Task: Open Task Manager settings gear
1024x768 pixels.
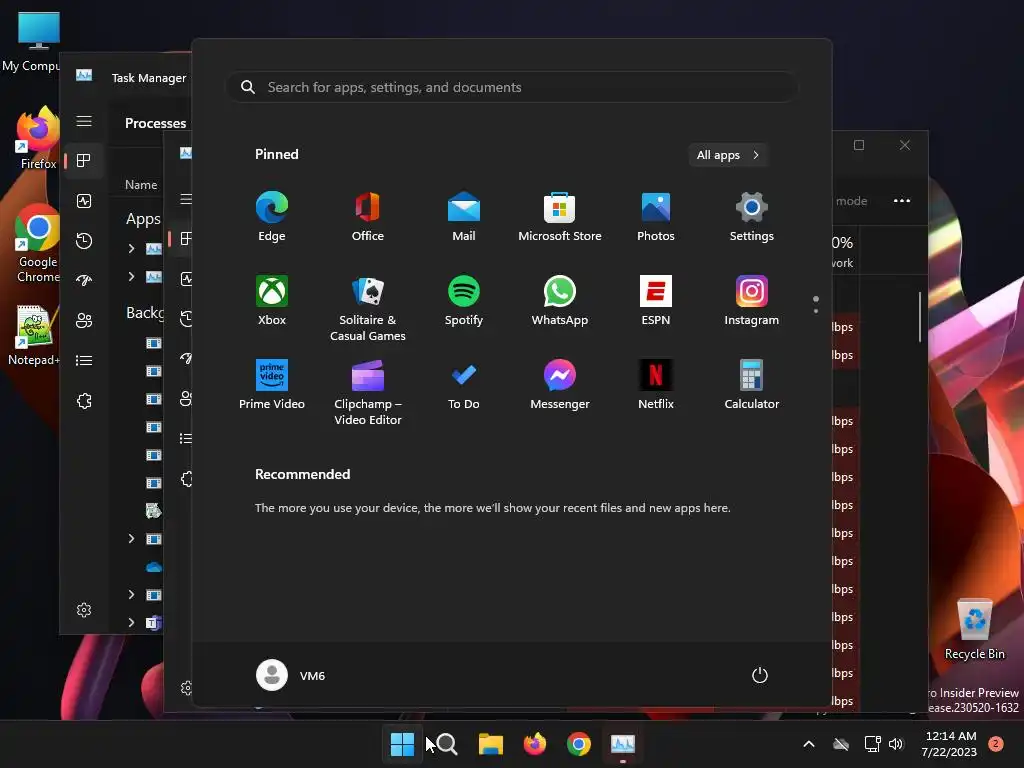Action: point(84,610)
